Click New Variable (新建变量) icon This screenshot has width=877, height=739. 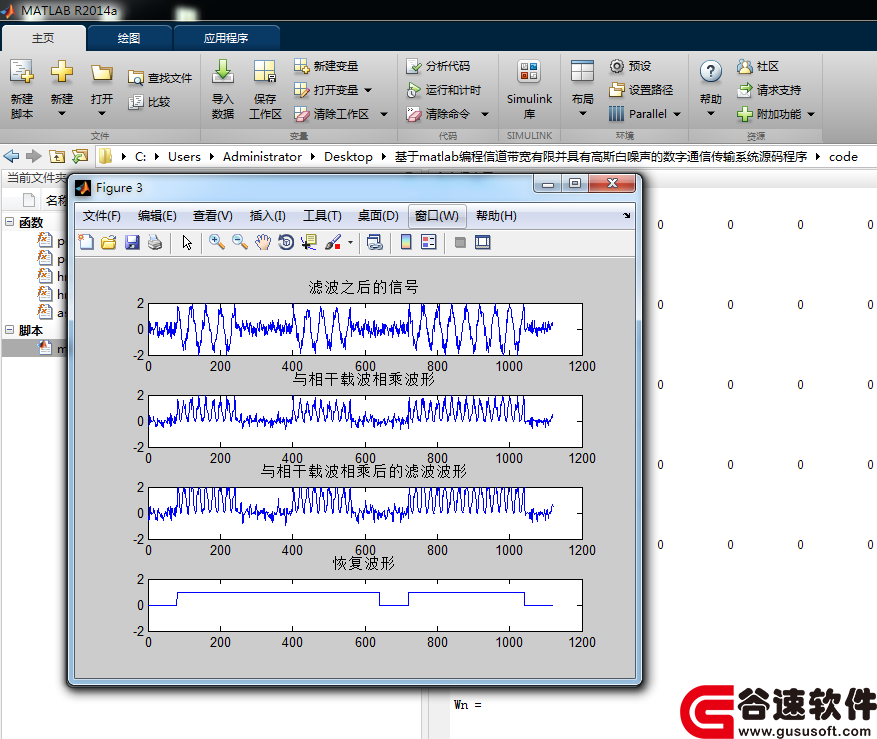(x=301, y=66)
